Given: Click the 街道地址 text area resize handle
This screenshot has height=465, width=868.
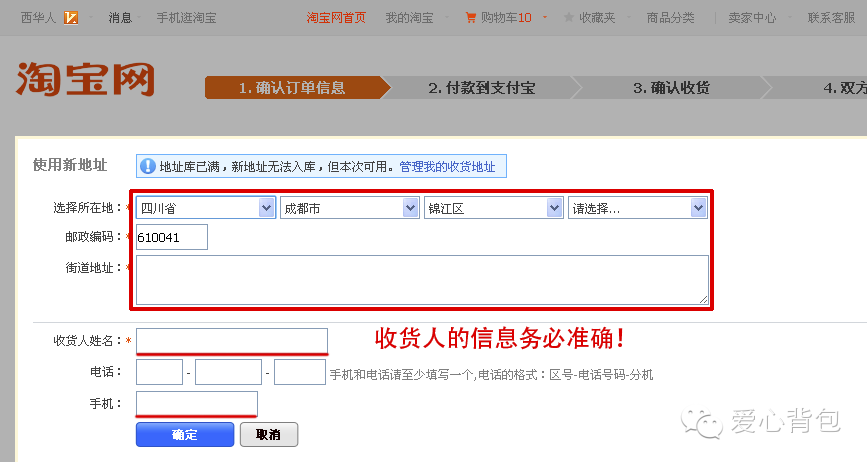Looking at the screenshot, I should (703, 299).
